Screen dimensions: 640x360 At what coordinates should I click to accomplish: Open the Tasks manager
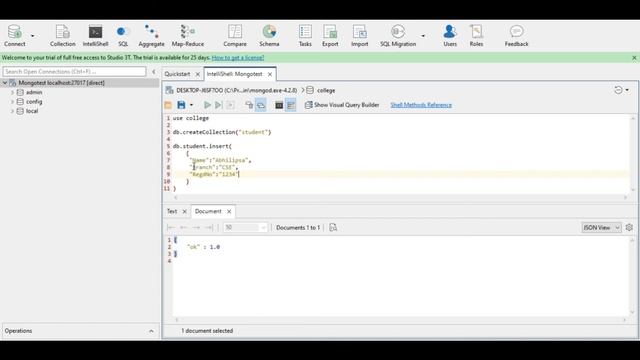[x=305, y=36]
